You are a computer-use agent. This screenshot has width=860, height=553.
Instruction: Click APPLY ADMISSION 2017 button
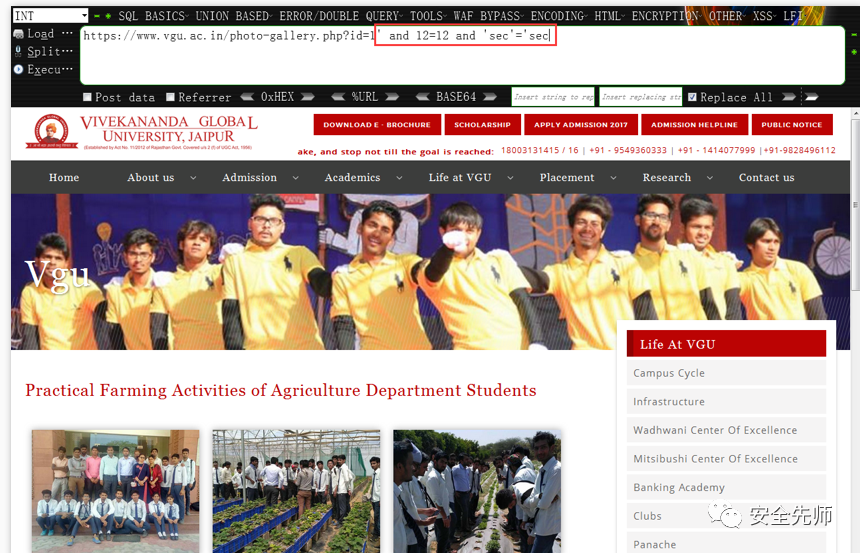click(581, 125)
